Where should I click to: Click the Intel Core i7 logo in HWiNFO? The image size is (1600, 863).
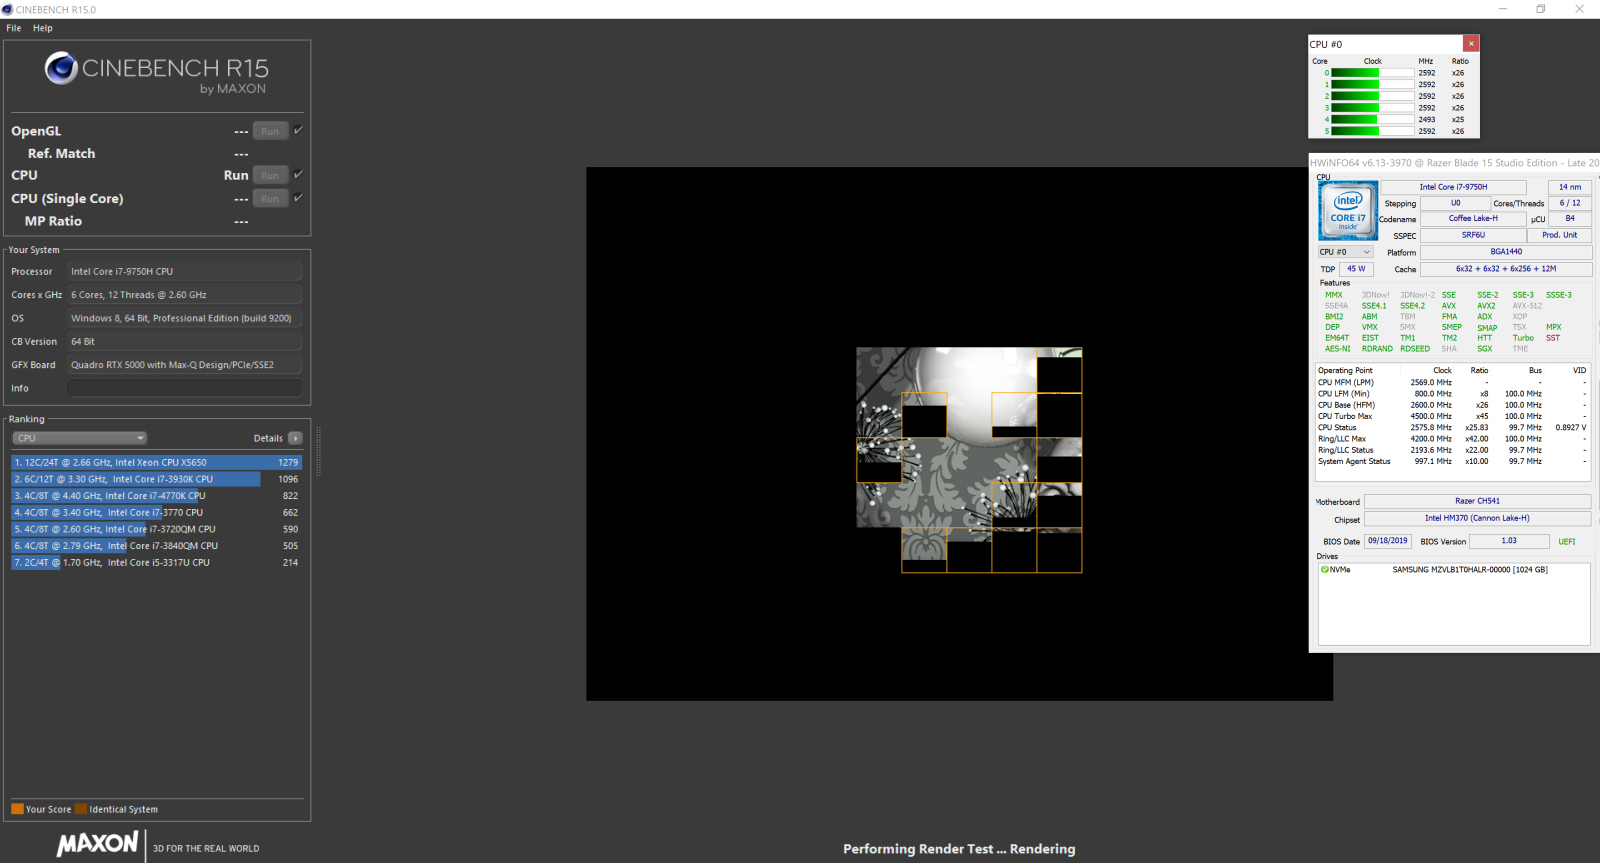click(1348, 211)
